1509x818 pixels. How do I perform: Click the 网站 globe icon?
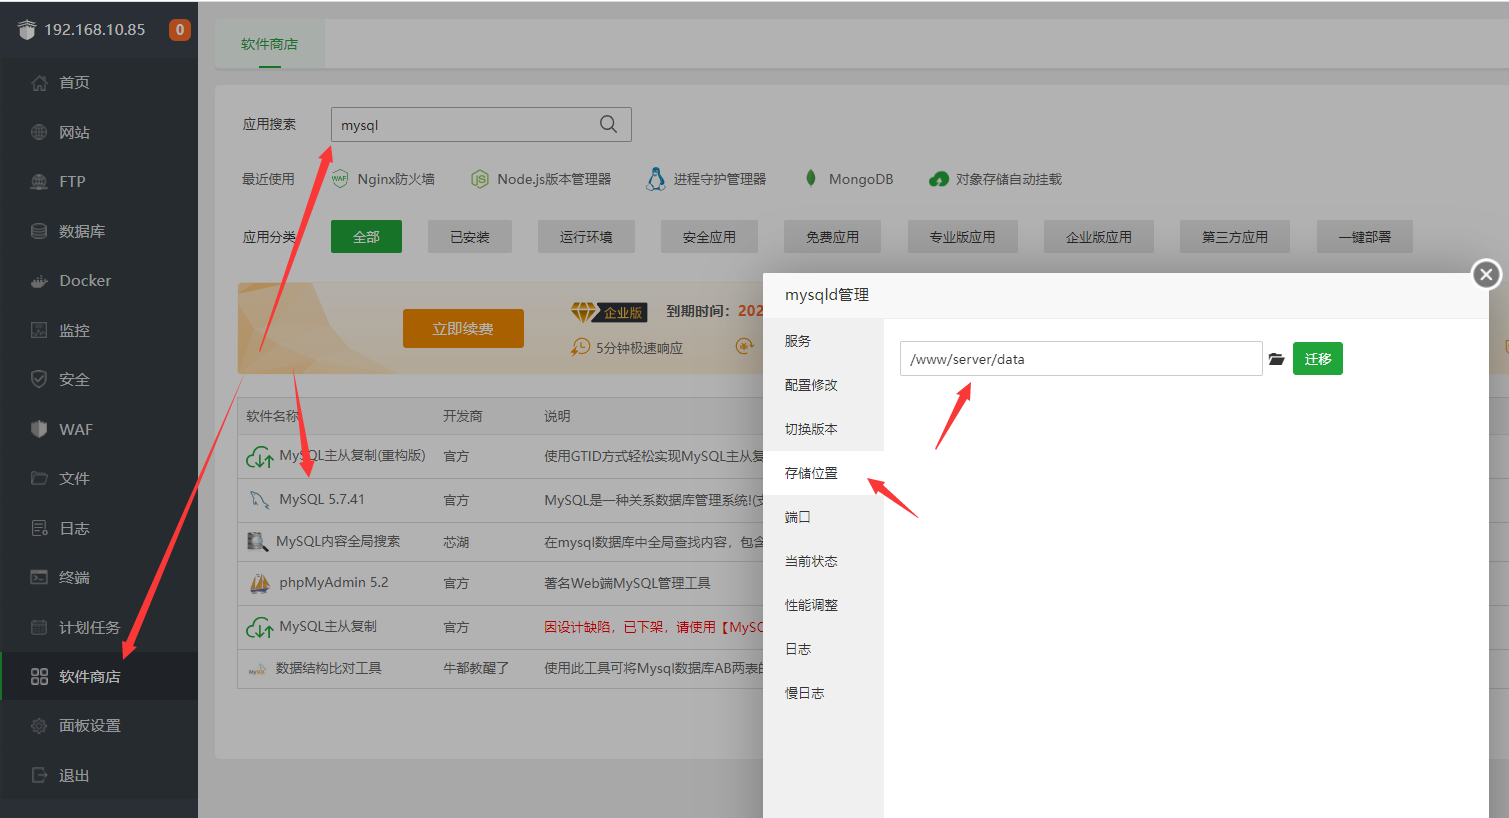39,132
